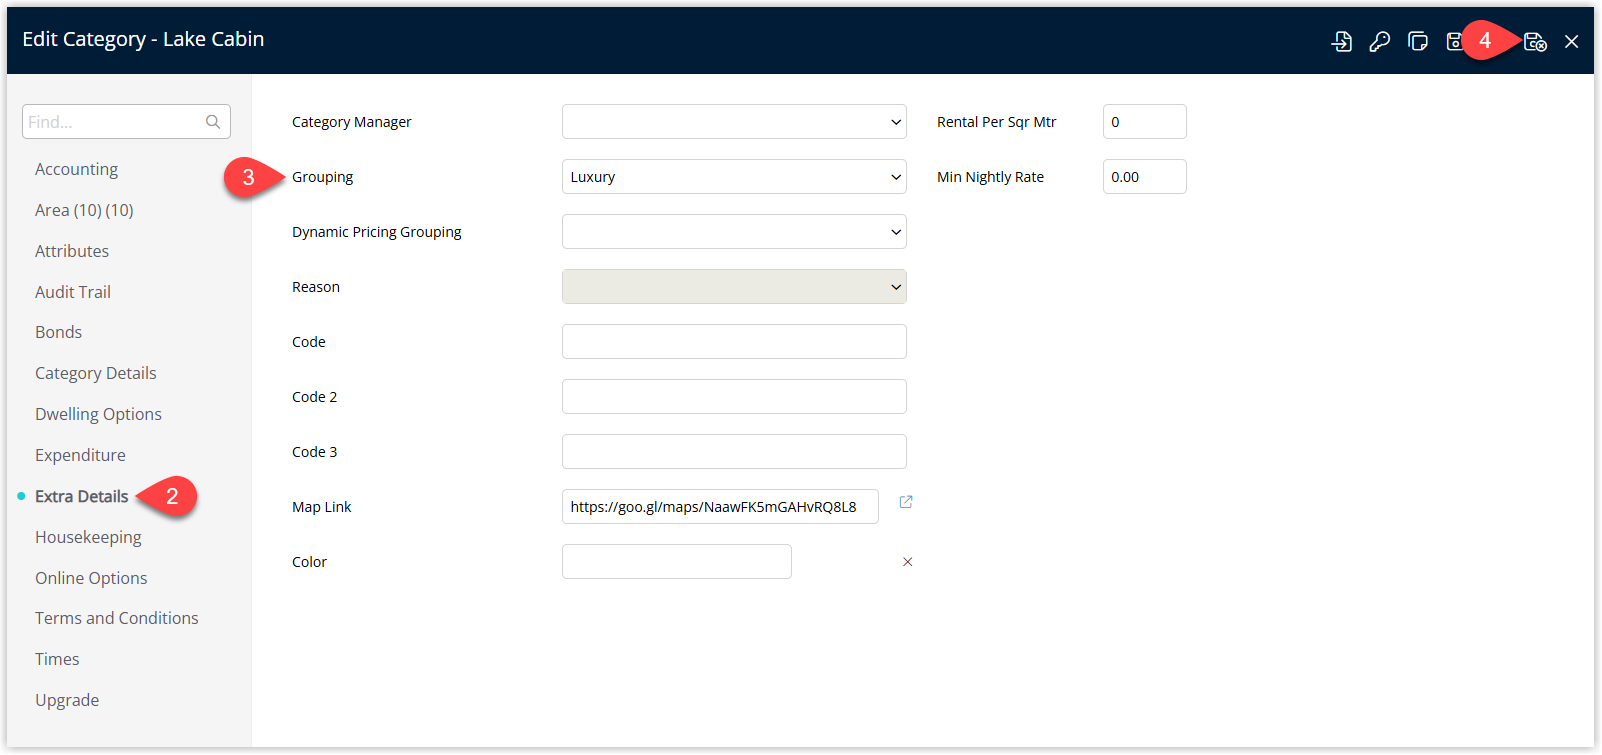Click the Min Nightly Rate label

(x=990, y=177)
